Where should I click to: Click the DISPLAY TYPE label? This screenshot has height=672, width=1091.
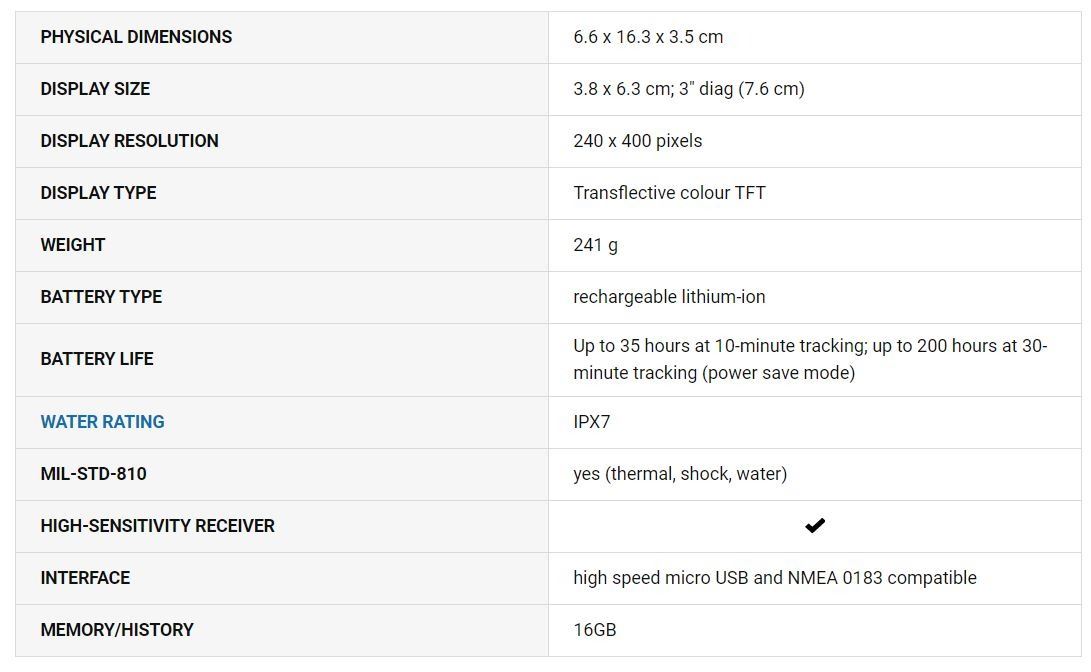point(98,193)
